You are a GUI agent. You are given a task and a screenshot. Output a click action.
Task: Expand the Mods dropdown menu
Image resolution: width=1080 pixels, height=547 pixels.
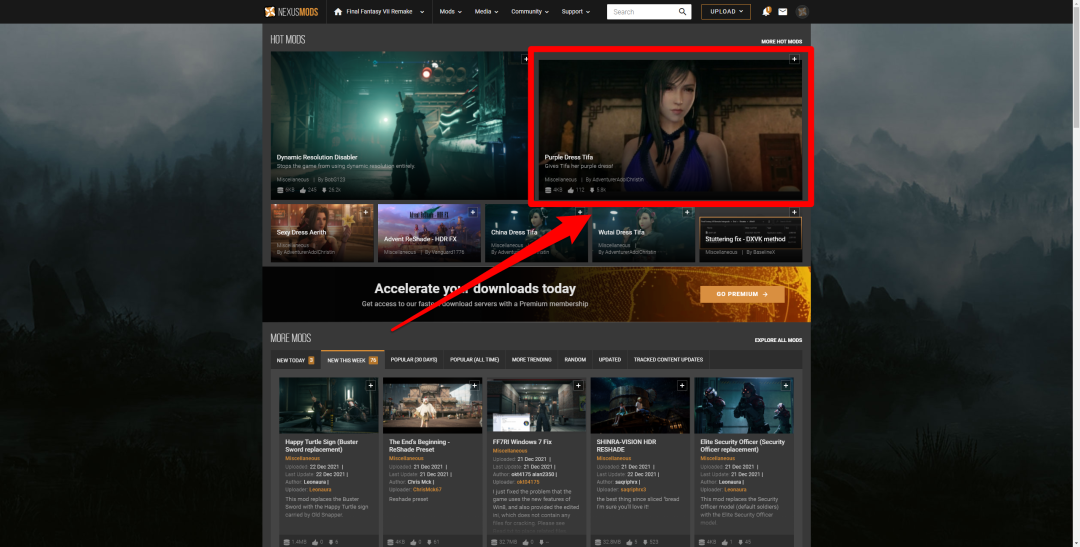click(x=450, y=12)
